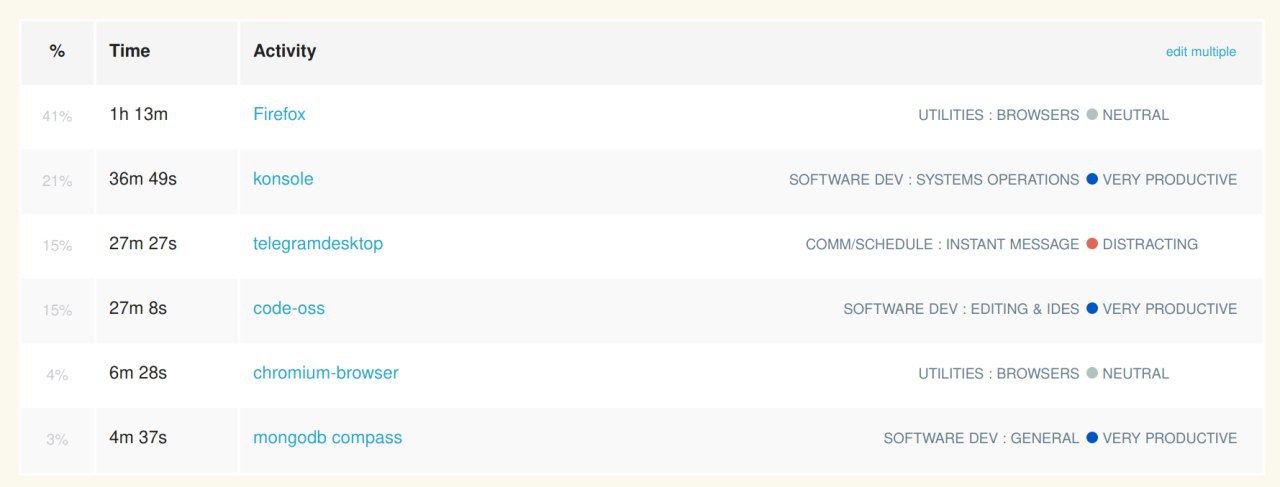1280x487 pixels.
Task: Open the Firefox activity link
Action: [279, 114]
